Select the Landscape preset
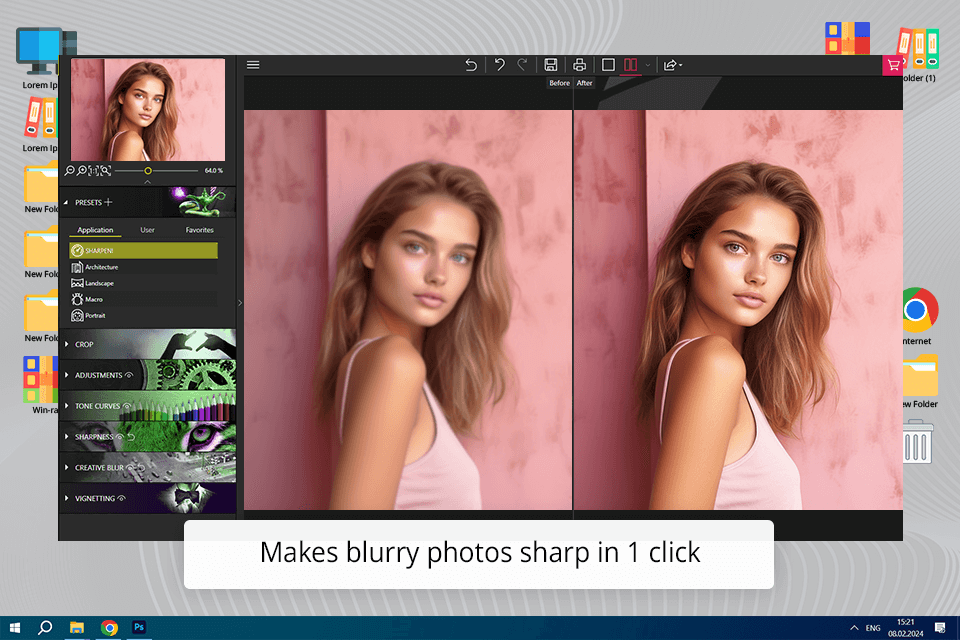This screenshot has width=960, height=640. click(x=143, y=283)
